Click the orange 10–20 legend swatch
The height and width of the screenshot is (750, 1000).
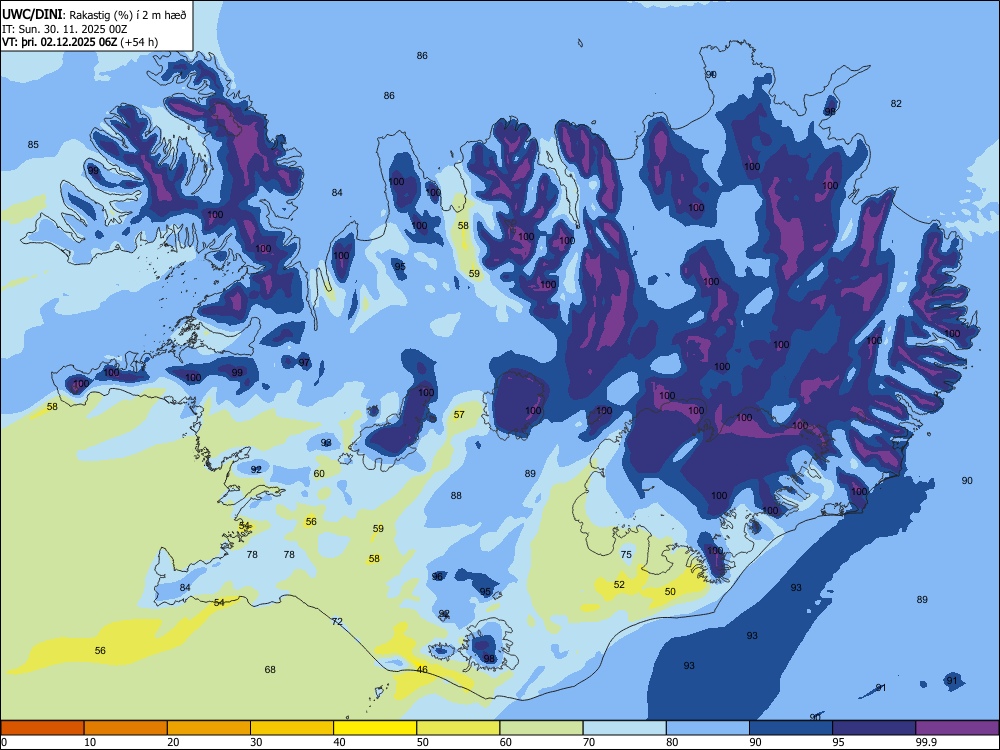126,728
